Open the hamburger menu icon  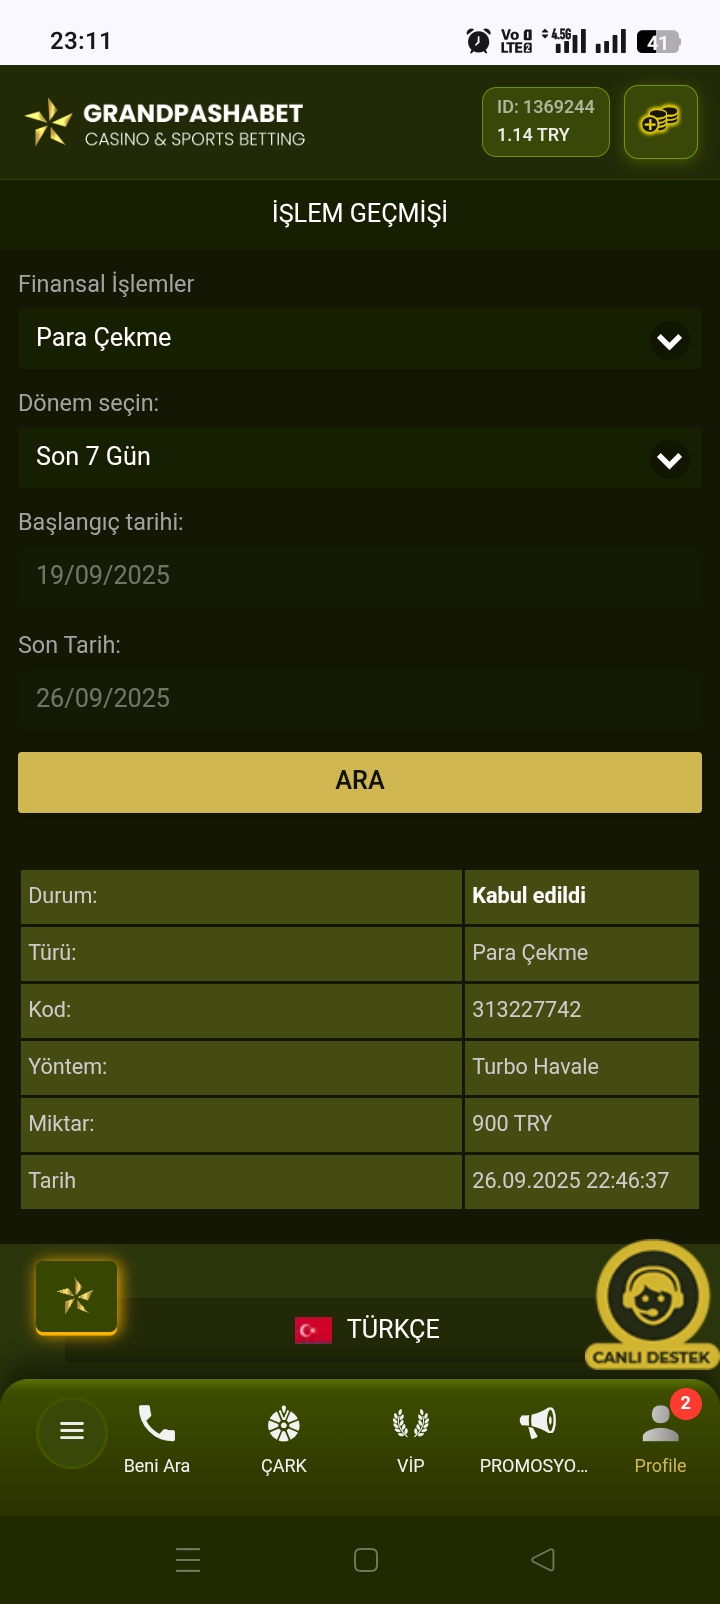click(72, 1431)
